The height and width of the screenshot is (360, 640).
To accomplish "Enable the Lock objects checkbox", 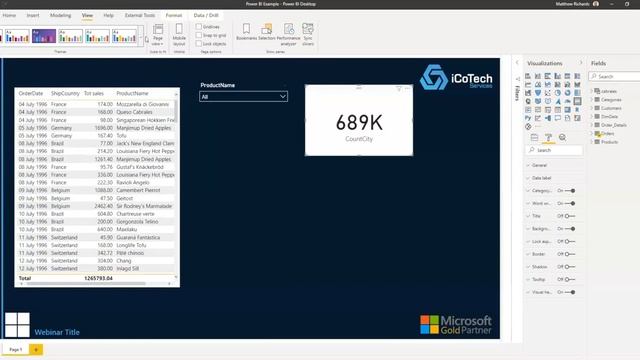I will (x=199, y=43).
